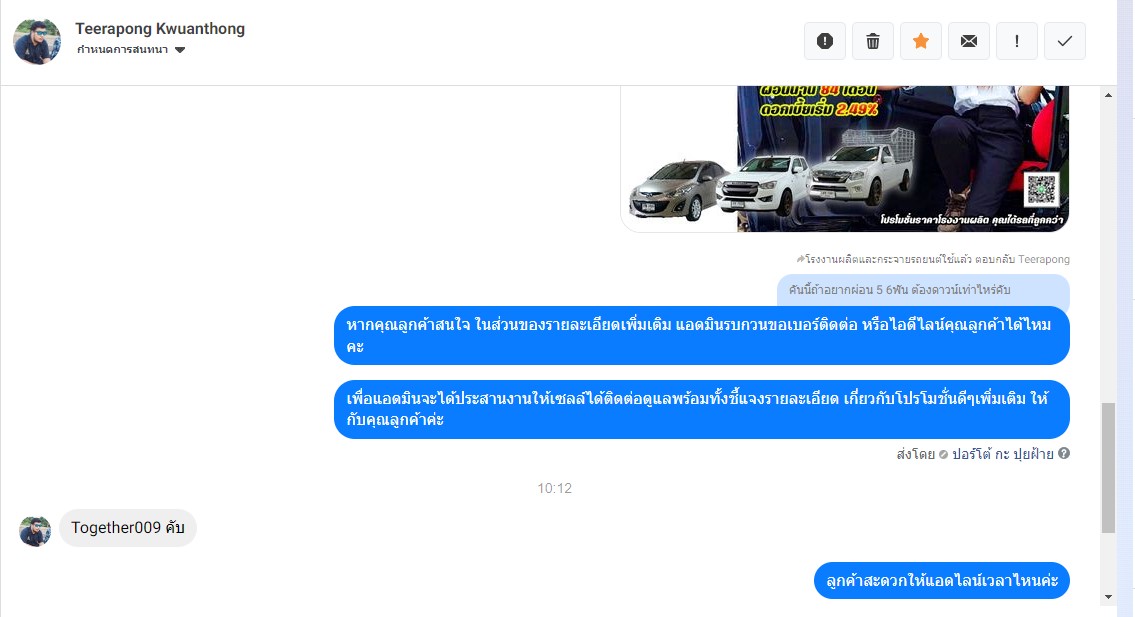Open the กำหนดการสนทนา dropdown arrow
Screen dimensions: 1135x617
pos(180,50)
